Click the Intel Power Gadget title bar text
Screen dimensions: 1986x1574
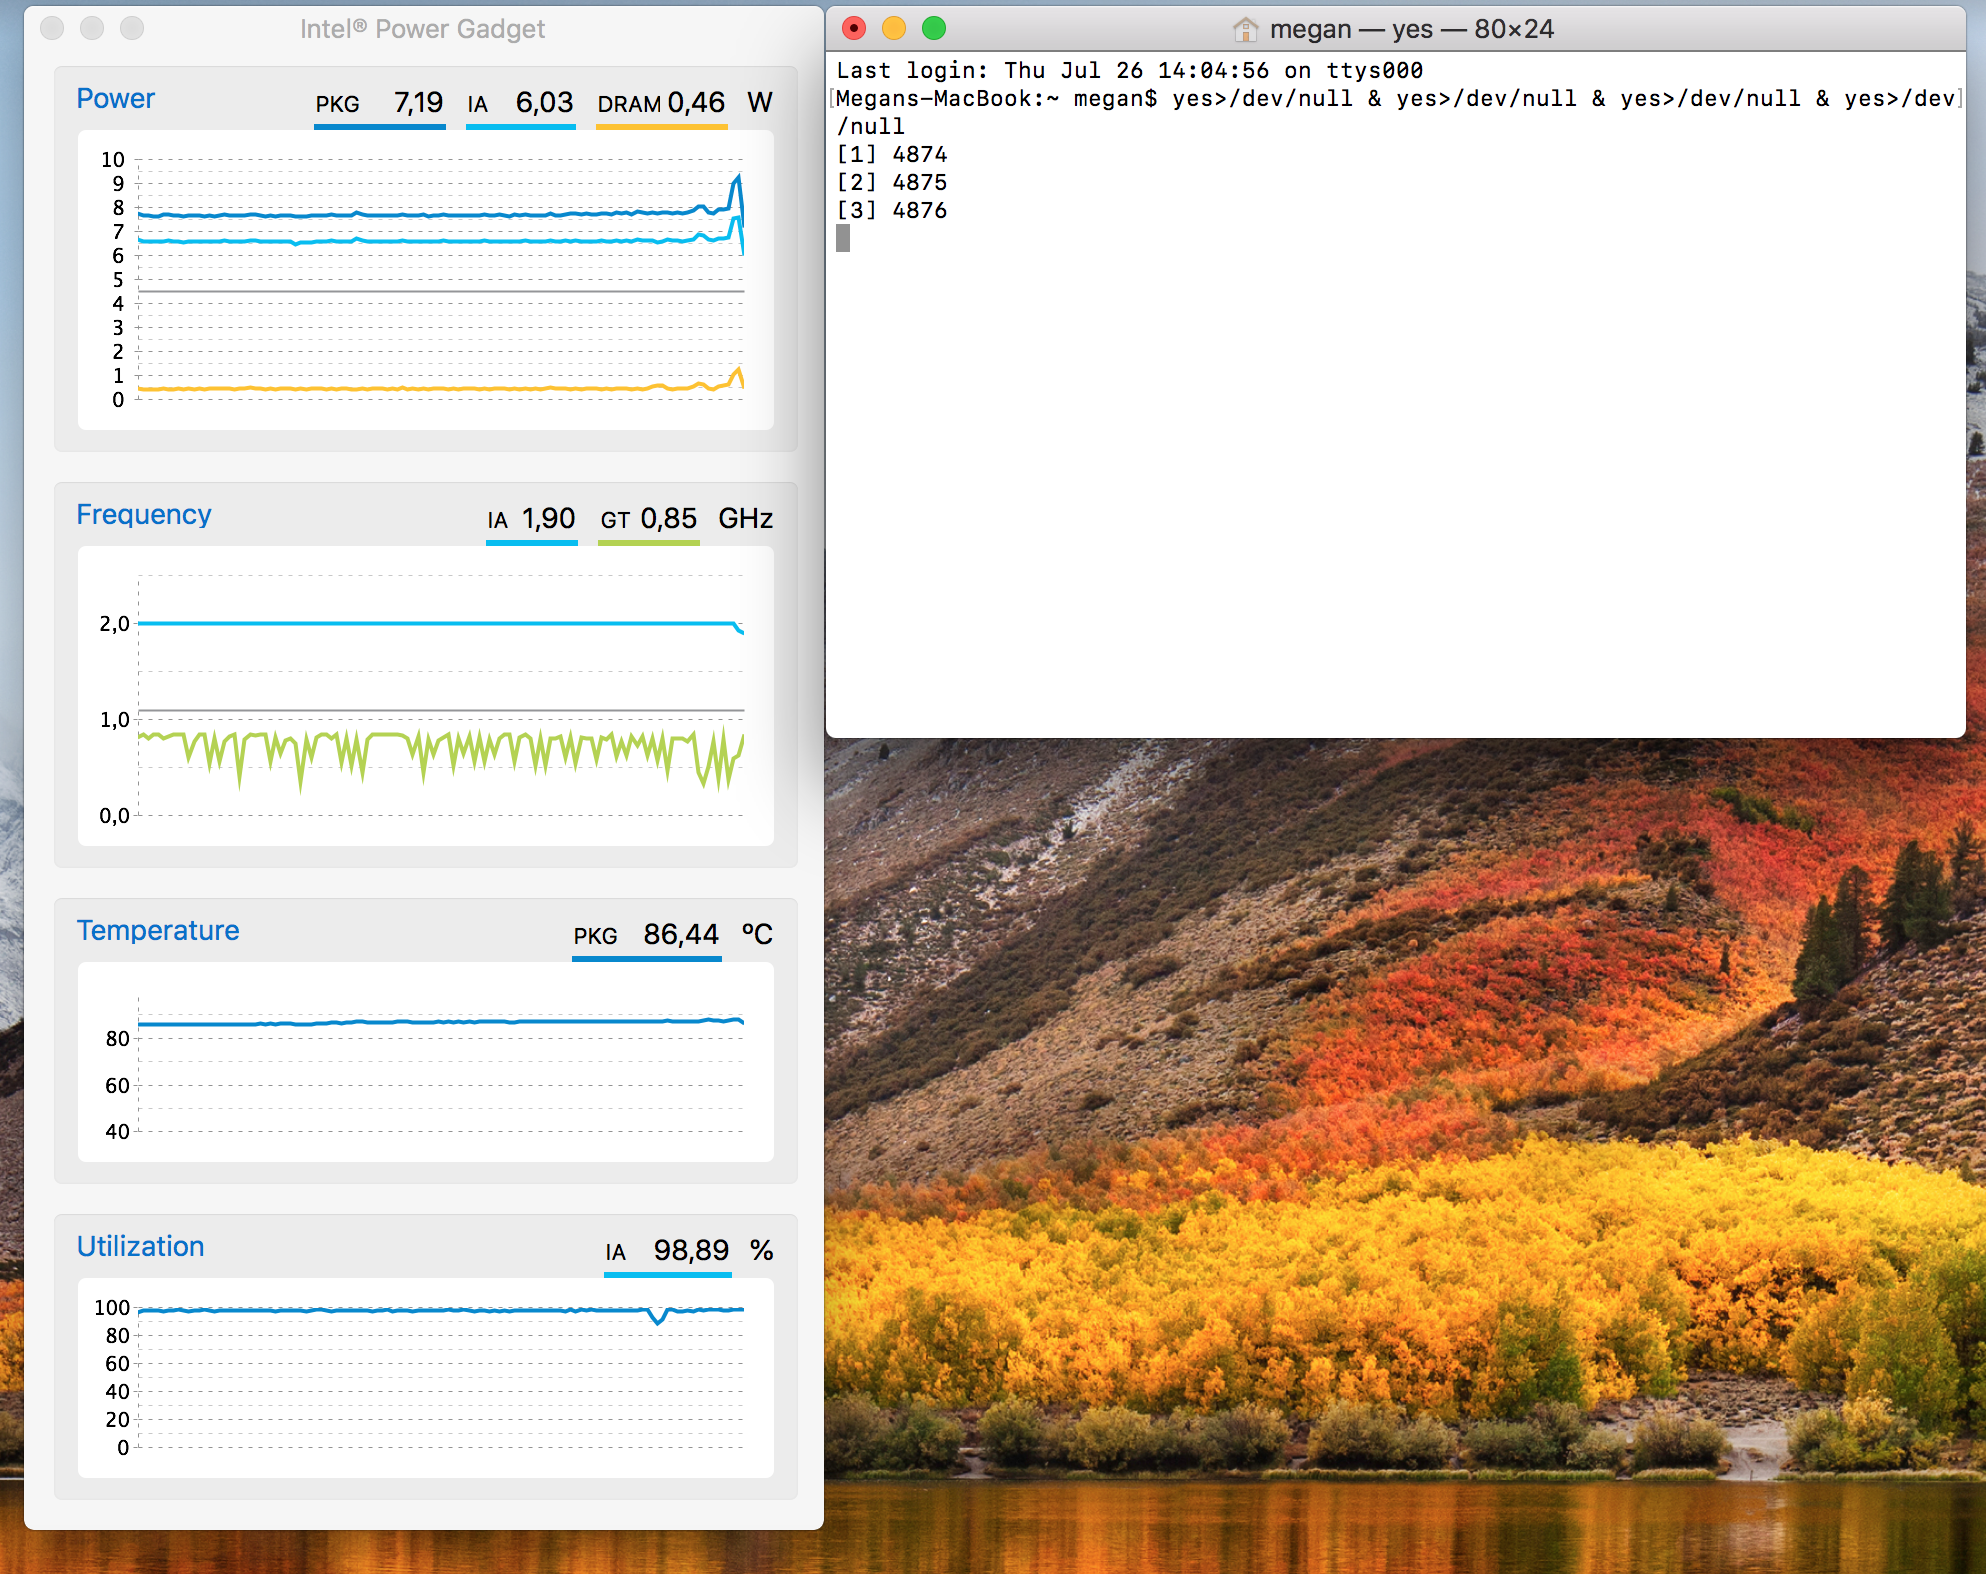click(422, 29)
